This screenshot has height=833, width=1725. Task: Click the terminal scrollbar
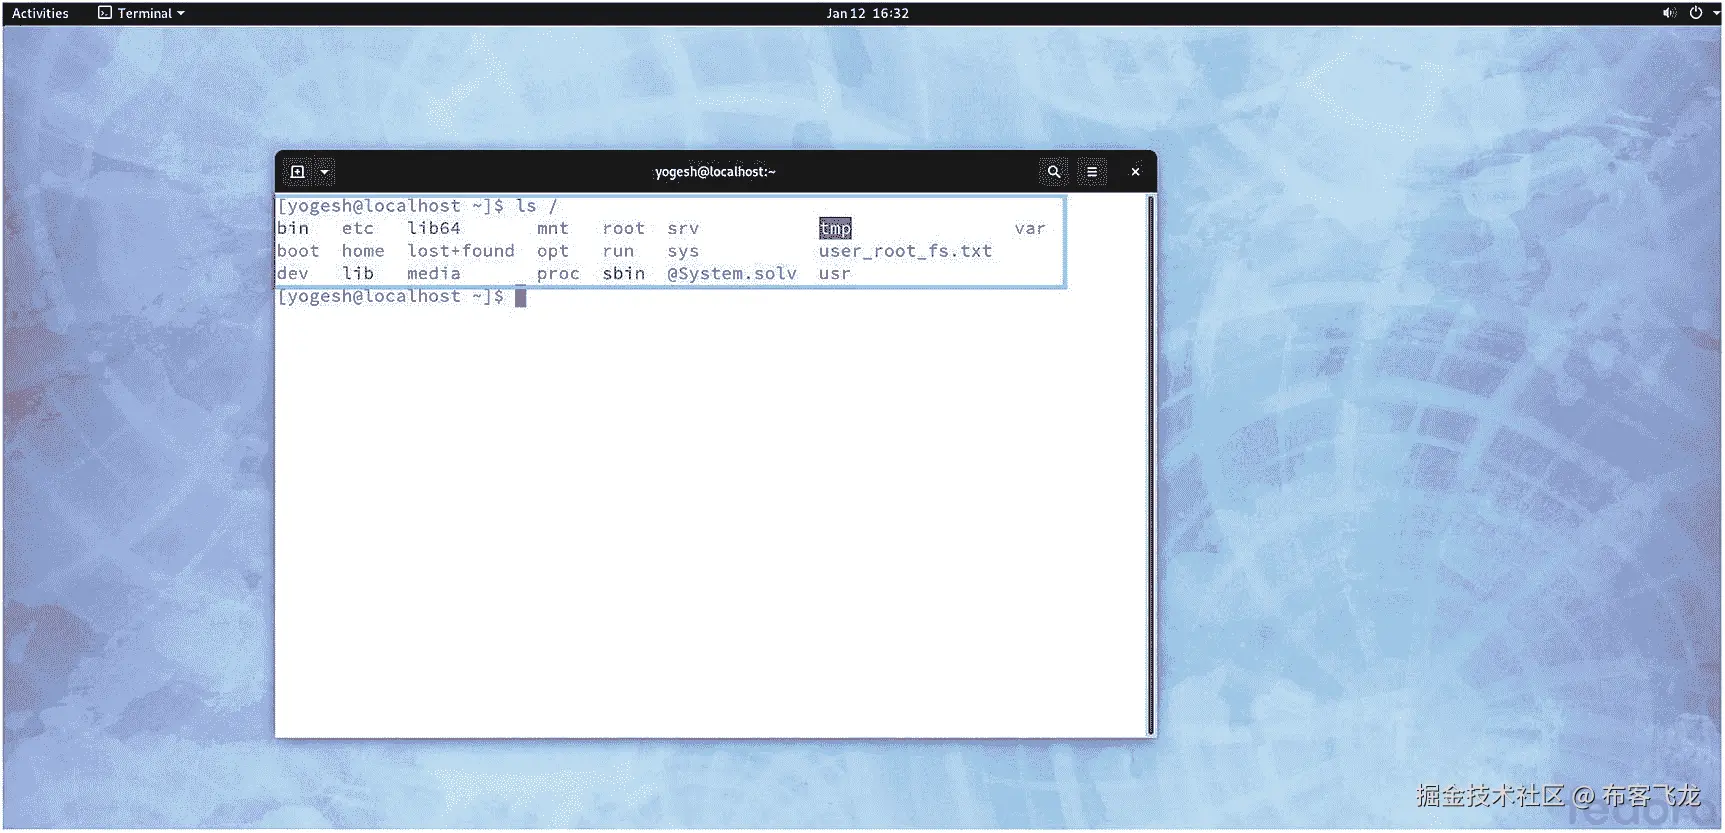tap(1151, 465)
